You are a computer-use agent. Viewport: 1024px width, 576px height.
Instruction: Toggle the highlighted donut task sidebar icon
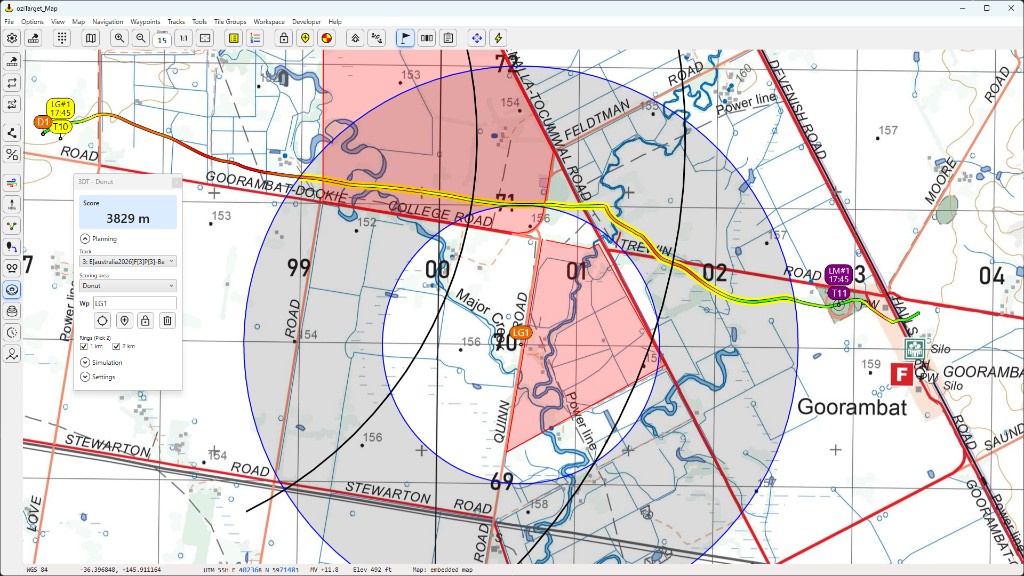[x=12, y=290]
